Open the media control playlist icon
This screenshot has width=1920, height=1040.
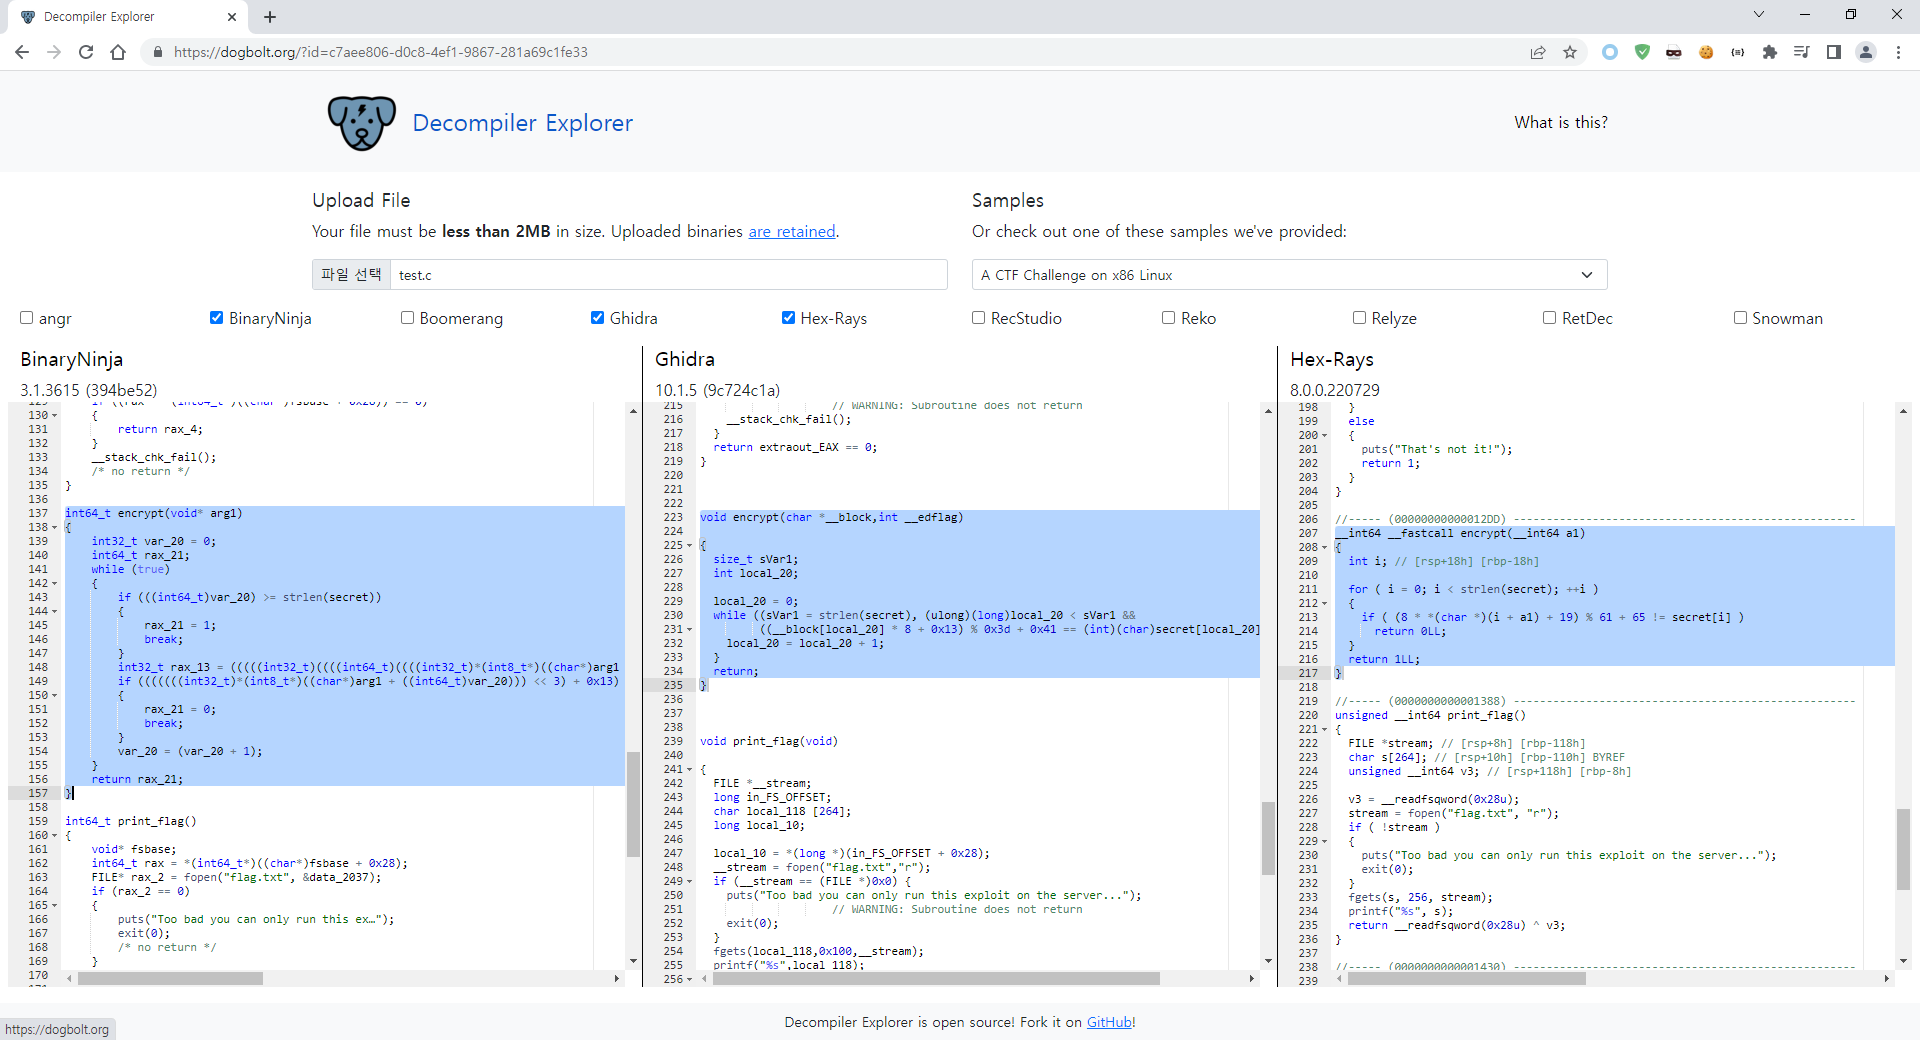1802,52
